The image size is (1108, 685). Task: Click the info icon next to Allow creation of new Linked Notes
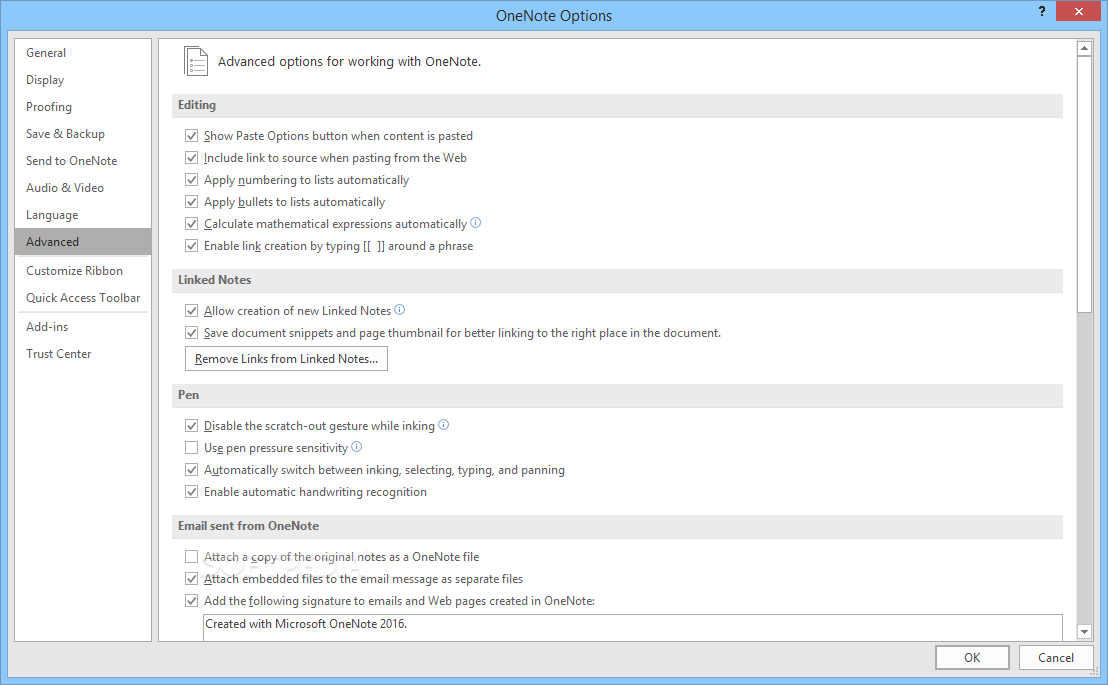[x=399, y=310]
